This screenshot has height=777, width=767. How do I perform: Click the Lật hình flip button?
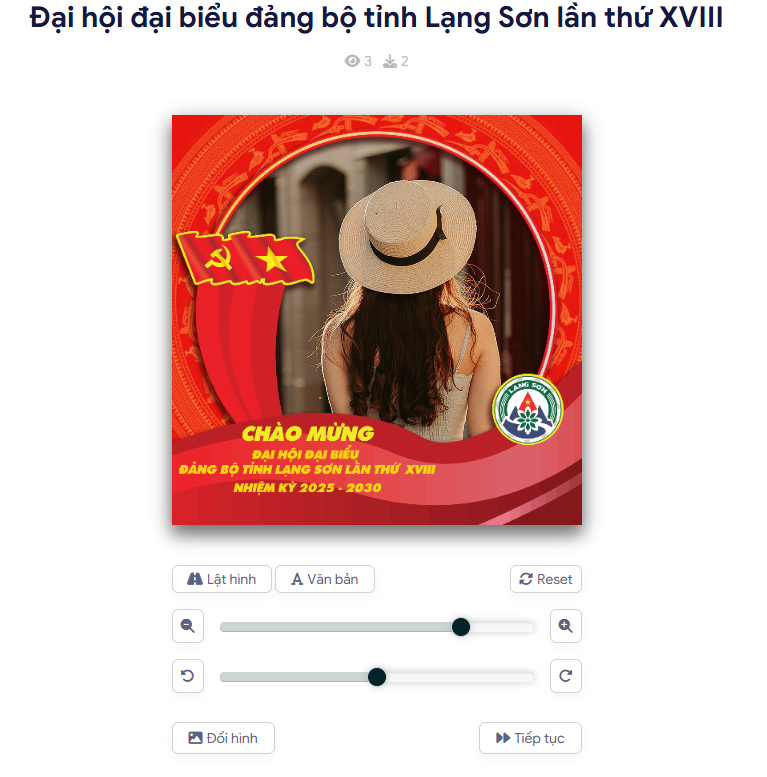(222, 579)
